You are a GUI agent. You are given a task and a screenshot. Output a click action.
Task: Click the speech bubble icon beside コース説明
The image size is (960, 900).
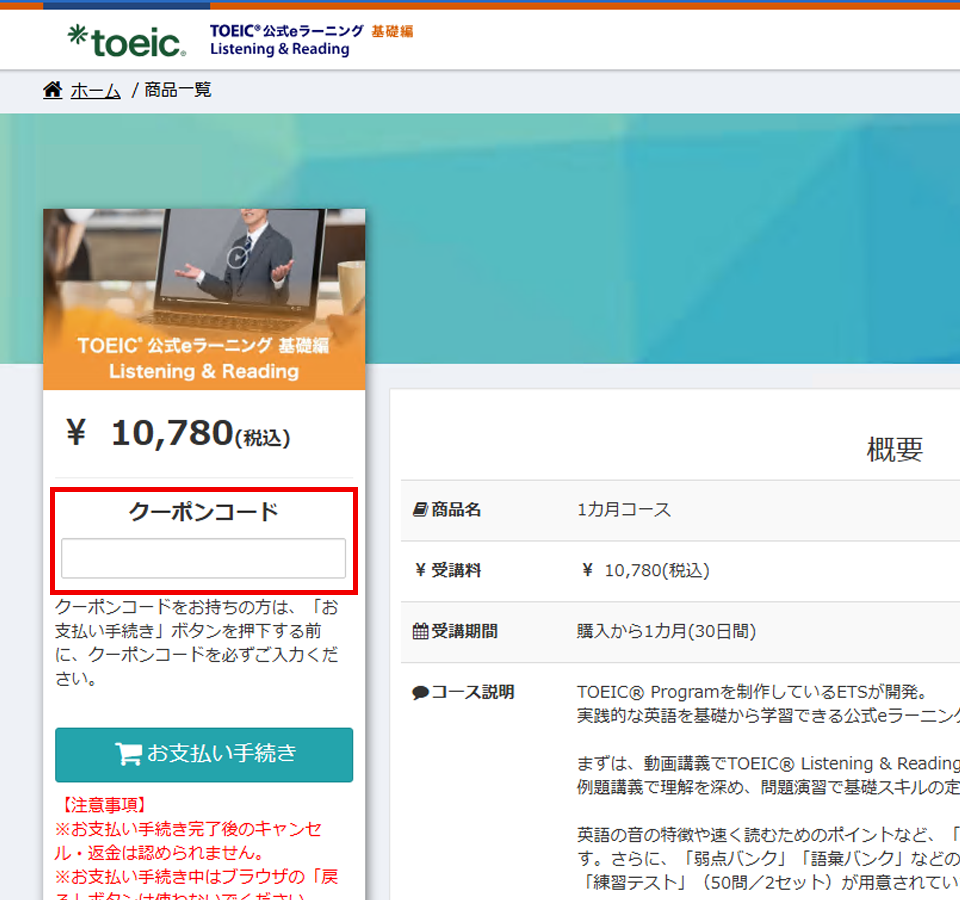tap(420, 693)
